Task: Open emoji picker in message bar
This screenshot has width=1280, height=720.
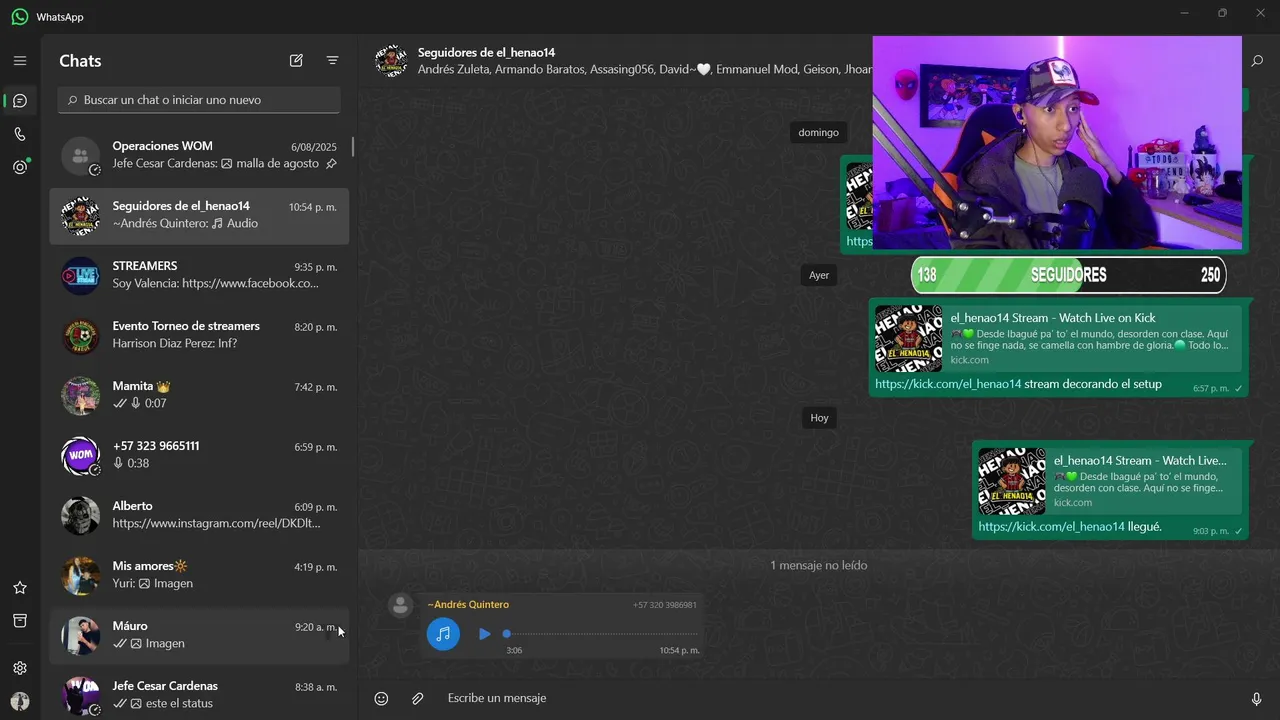Action: point(381,698)
